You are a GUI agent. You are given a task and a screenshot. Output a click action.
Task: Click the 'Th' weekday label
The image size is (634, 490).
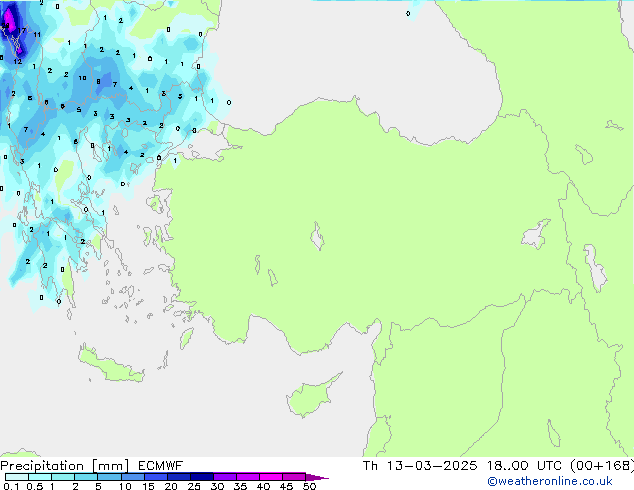coord(370,466)
